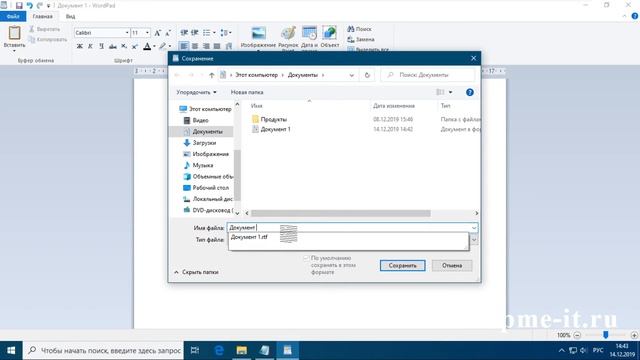Image resolution: width=640 pixels, height=360 pixels.
Task: Click the Redo arrow in WordPad title bar
Action: coord(40,5)
